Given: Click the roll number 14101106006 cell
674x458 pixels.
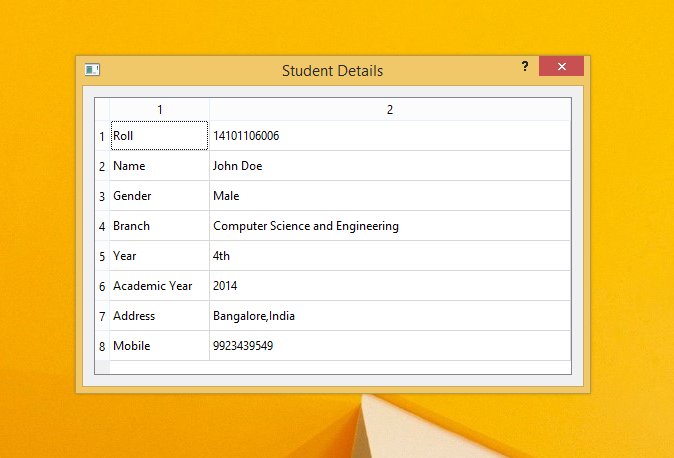Looking at the screenshot, I should pos(390,136).
